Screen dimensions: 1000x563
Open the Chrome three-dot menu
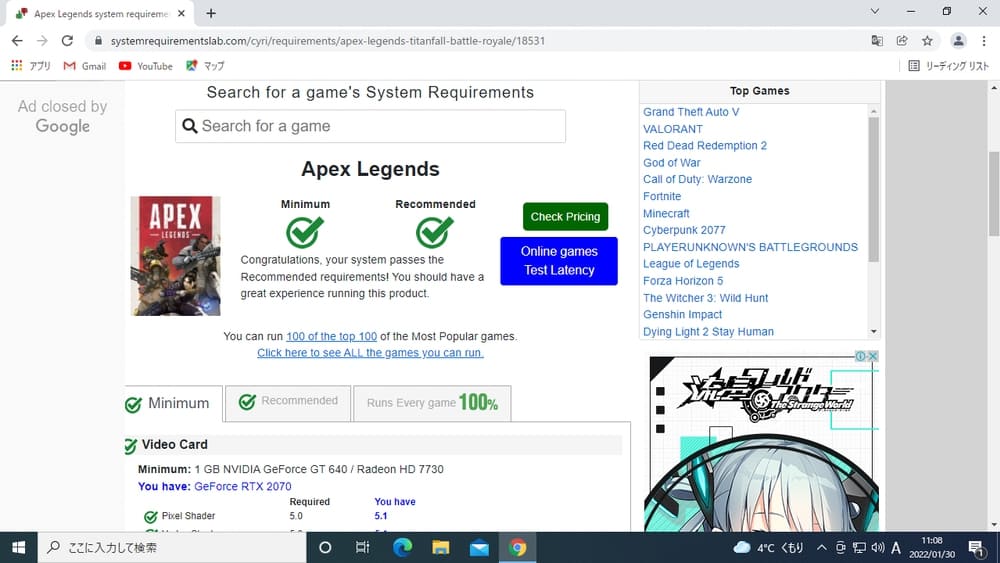click(984, 41)
